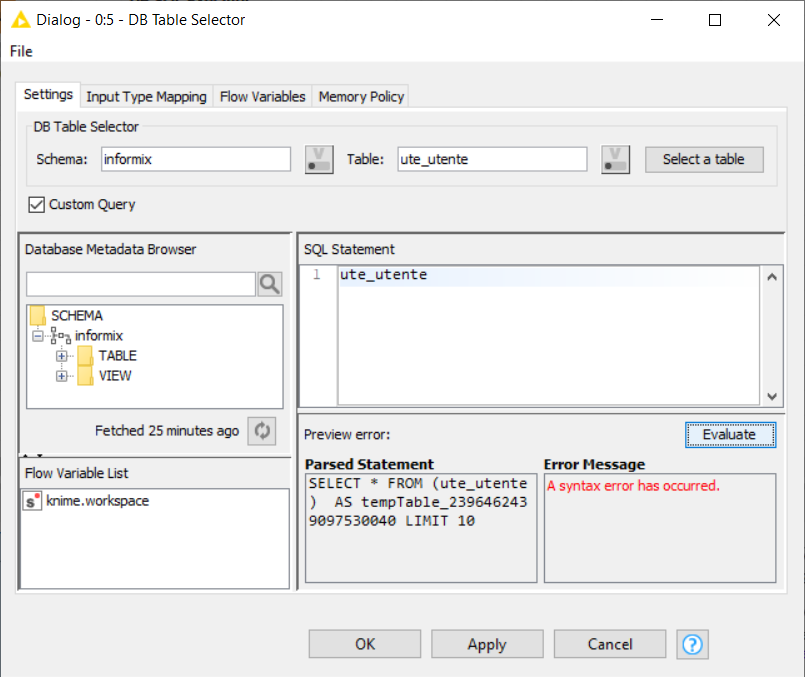Click the Evaluate button
The width and height of the screenshot is (805, 677).
click(730, 434)
